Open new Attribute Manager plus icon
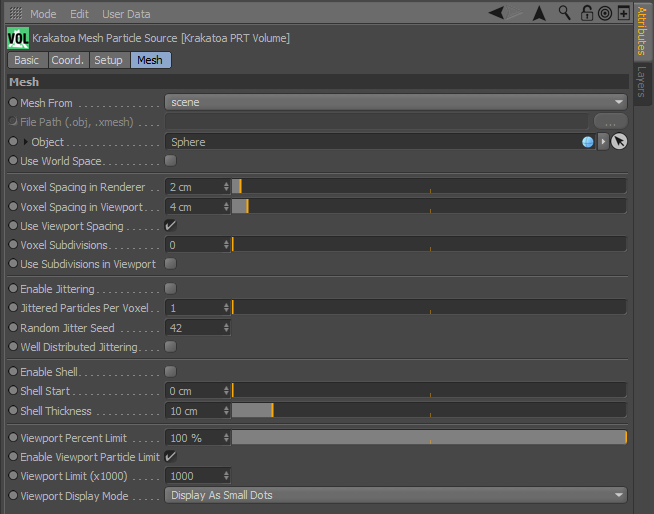The height and width of the screenshot is (514, 654). 624,13
